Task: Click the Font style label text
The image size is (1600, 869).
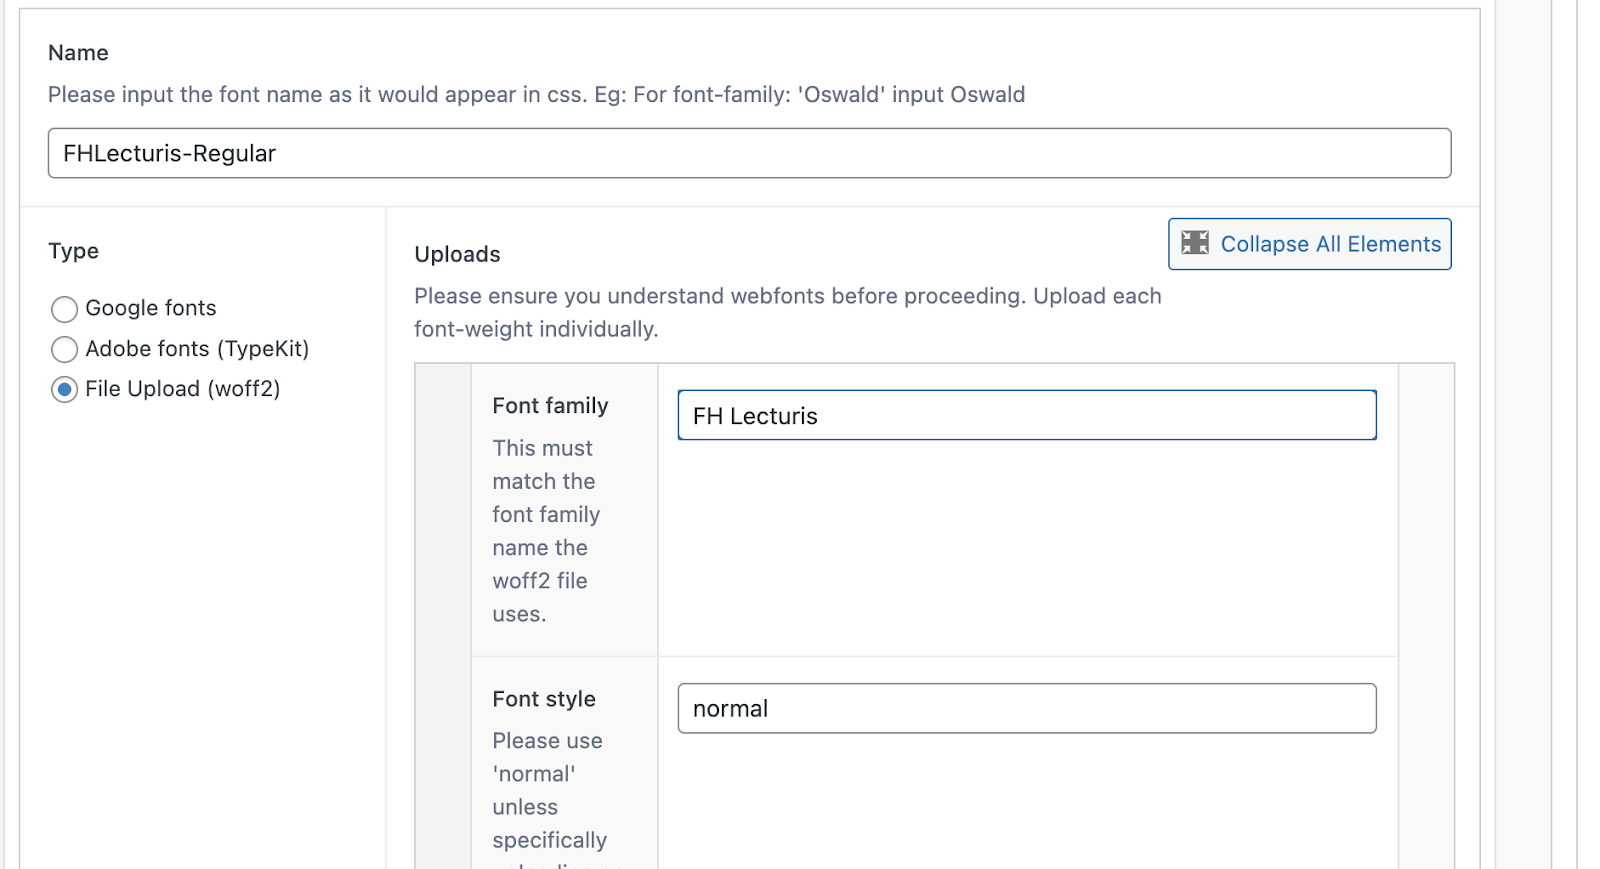Action: (544, 699)
